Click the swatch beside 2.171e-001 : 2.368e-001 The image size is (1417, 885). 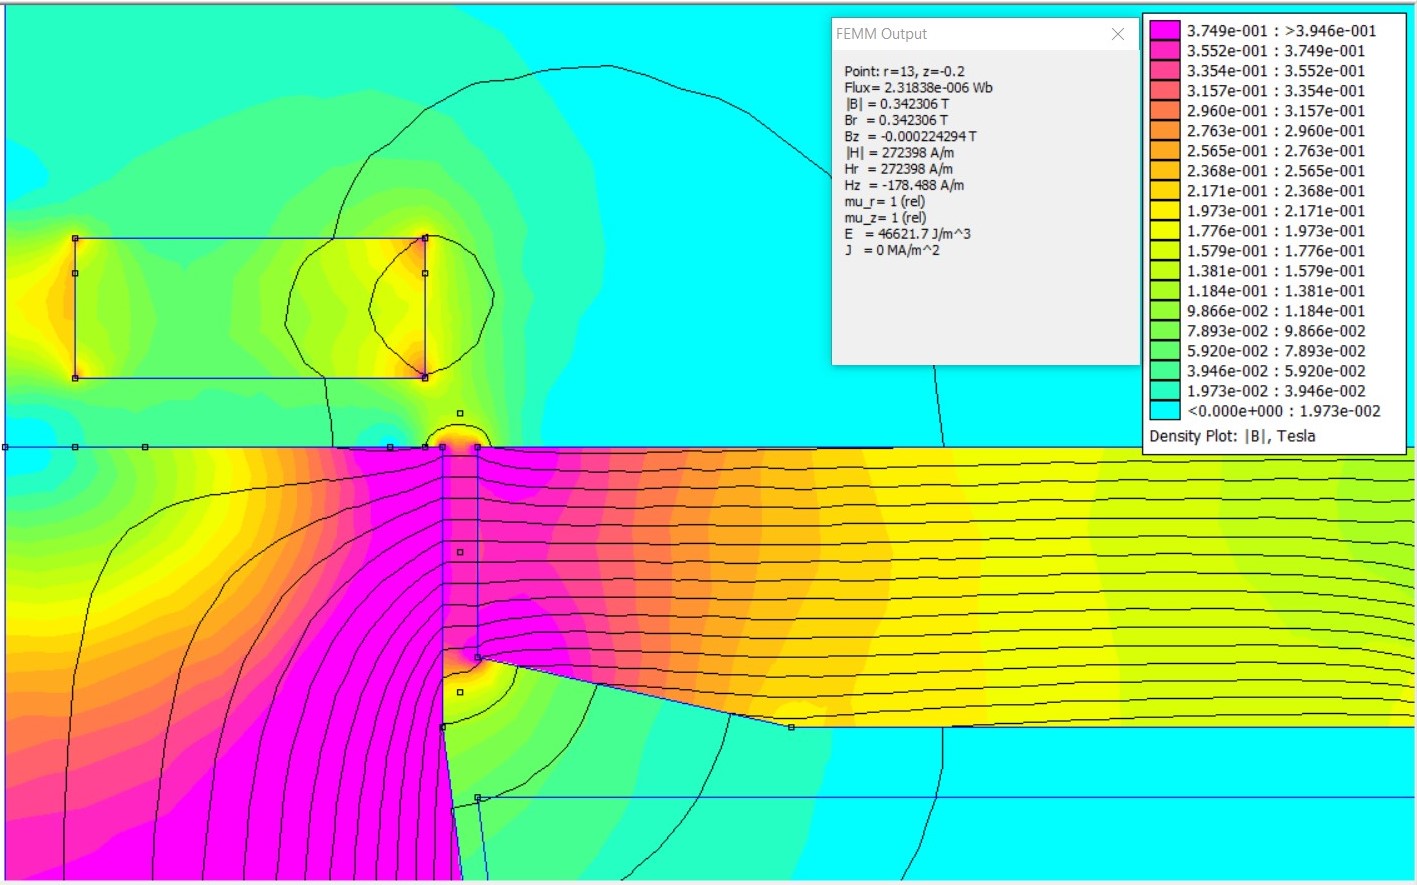click(1165, 191)
